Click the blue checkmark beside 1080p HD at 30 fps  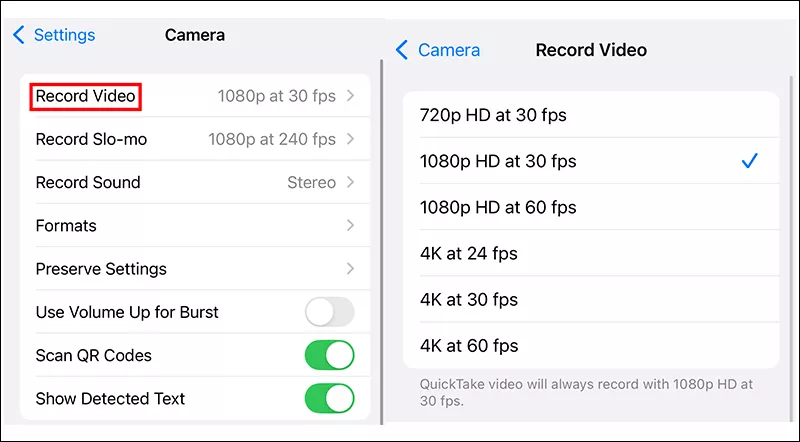(x=749, y=161)
